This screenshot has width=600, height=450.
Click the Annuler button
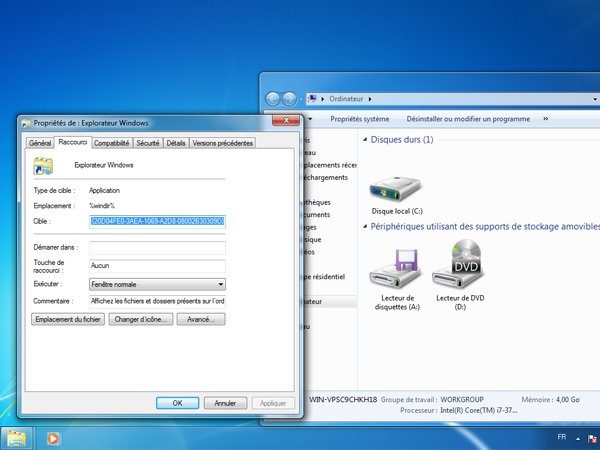click(225, 403)
